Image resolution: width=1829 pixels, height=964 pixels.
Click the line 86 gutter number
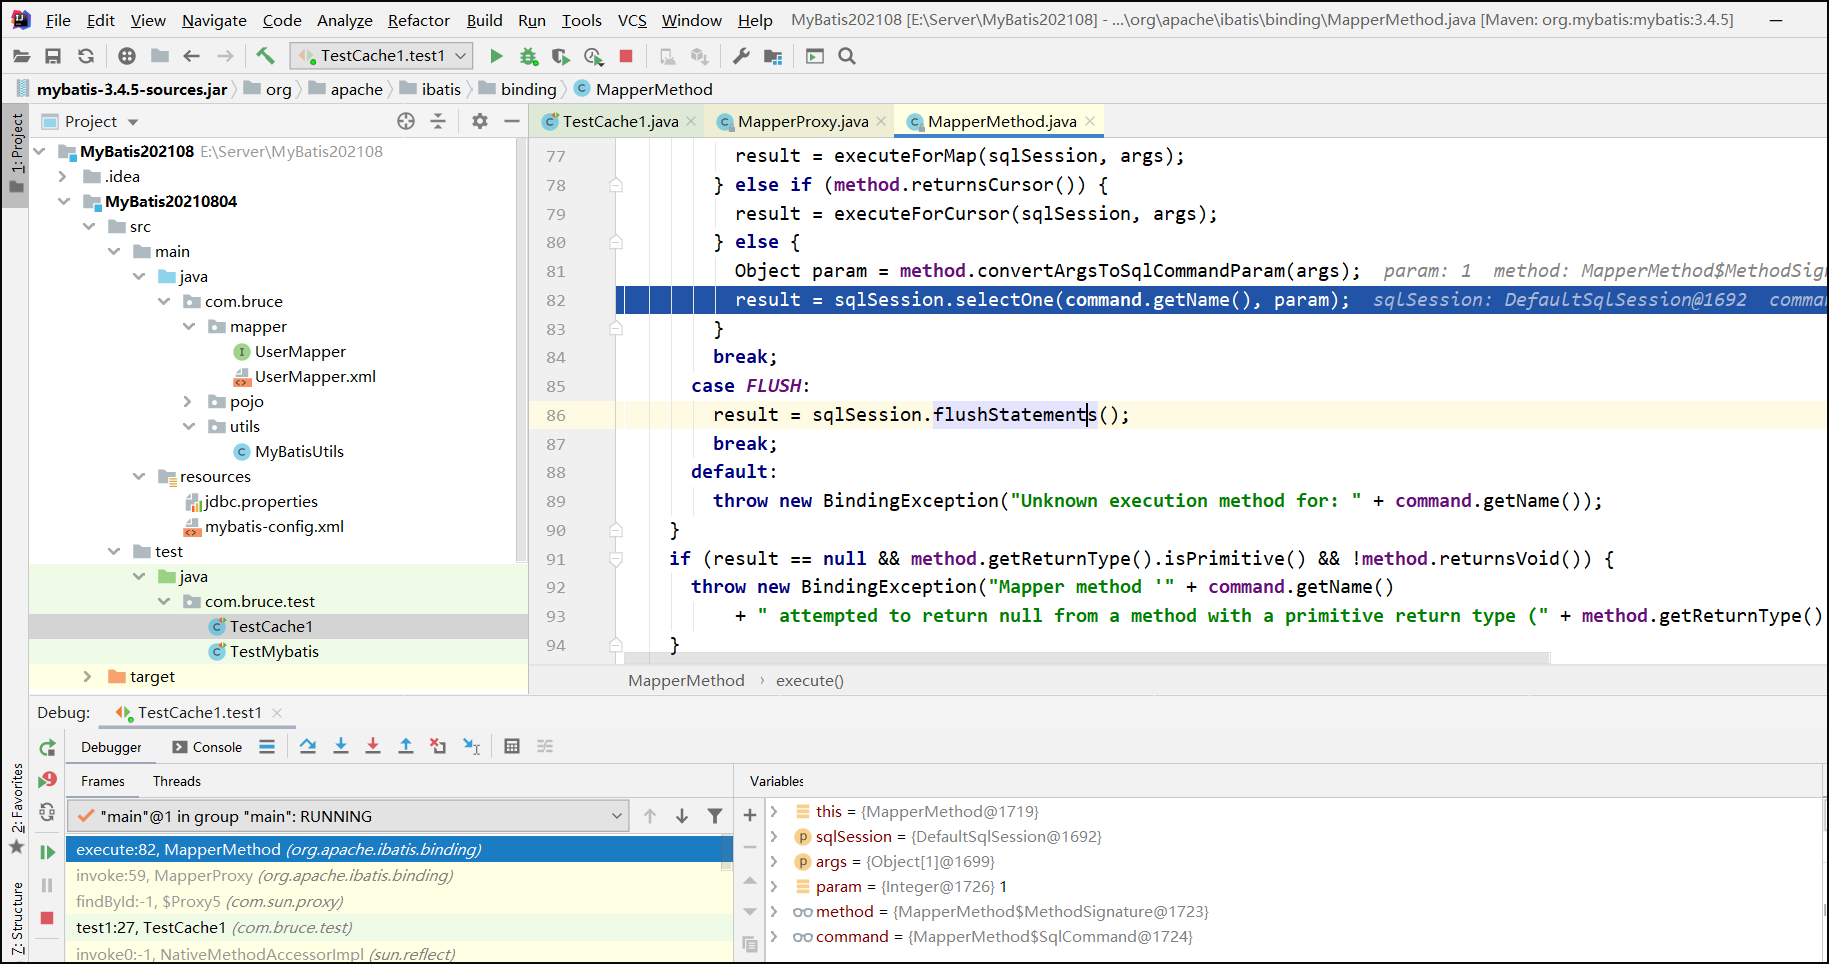556,415
